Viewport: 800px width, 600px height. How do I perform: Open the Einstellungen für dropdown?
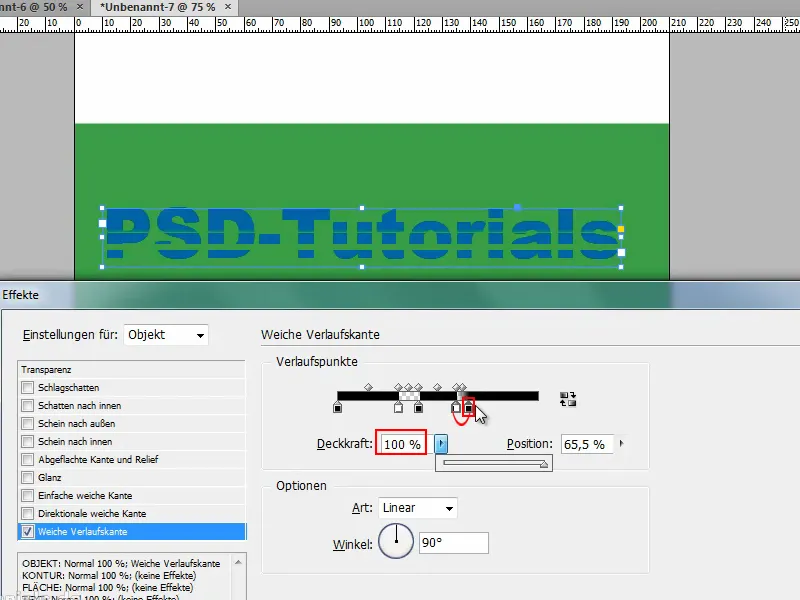click(166, 335)
